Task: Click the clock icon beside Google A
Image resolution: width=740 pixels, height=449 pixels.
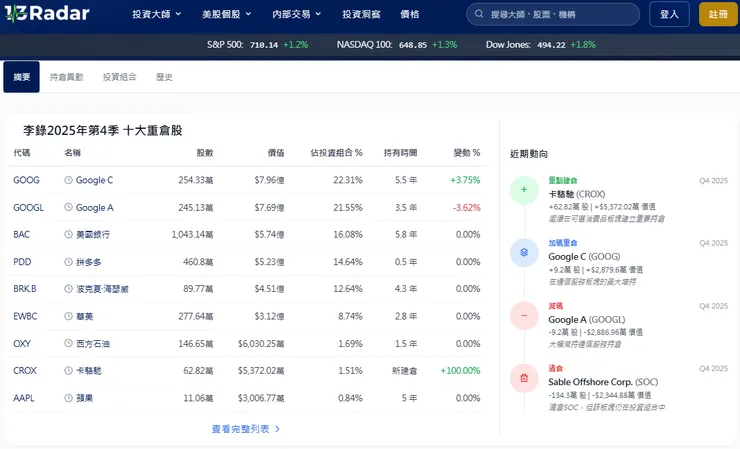Action: 68,207
